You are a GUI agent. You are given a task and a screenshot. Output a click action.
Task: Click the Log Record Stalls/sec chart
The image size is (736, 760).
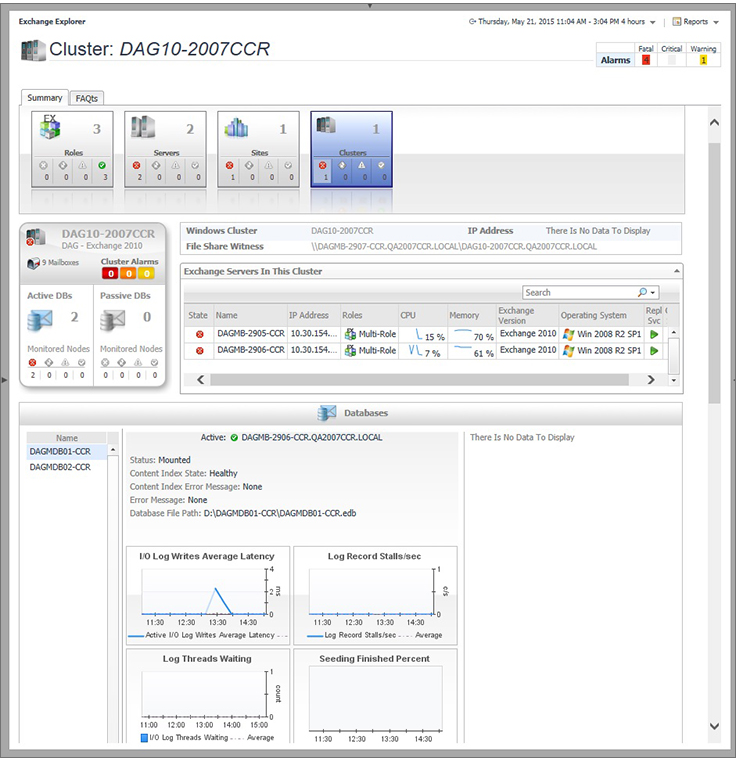tap(375, 596)
